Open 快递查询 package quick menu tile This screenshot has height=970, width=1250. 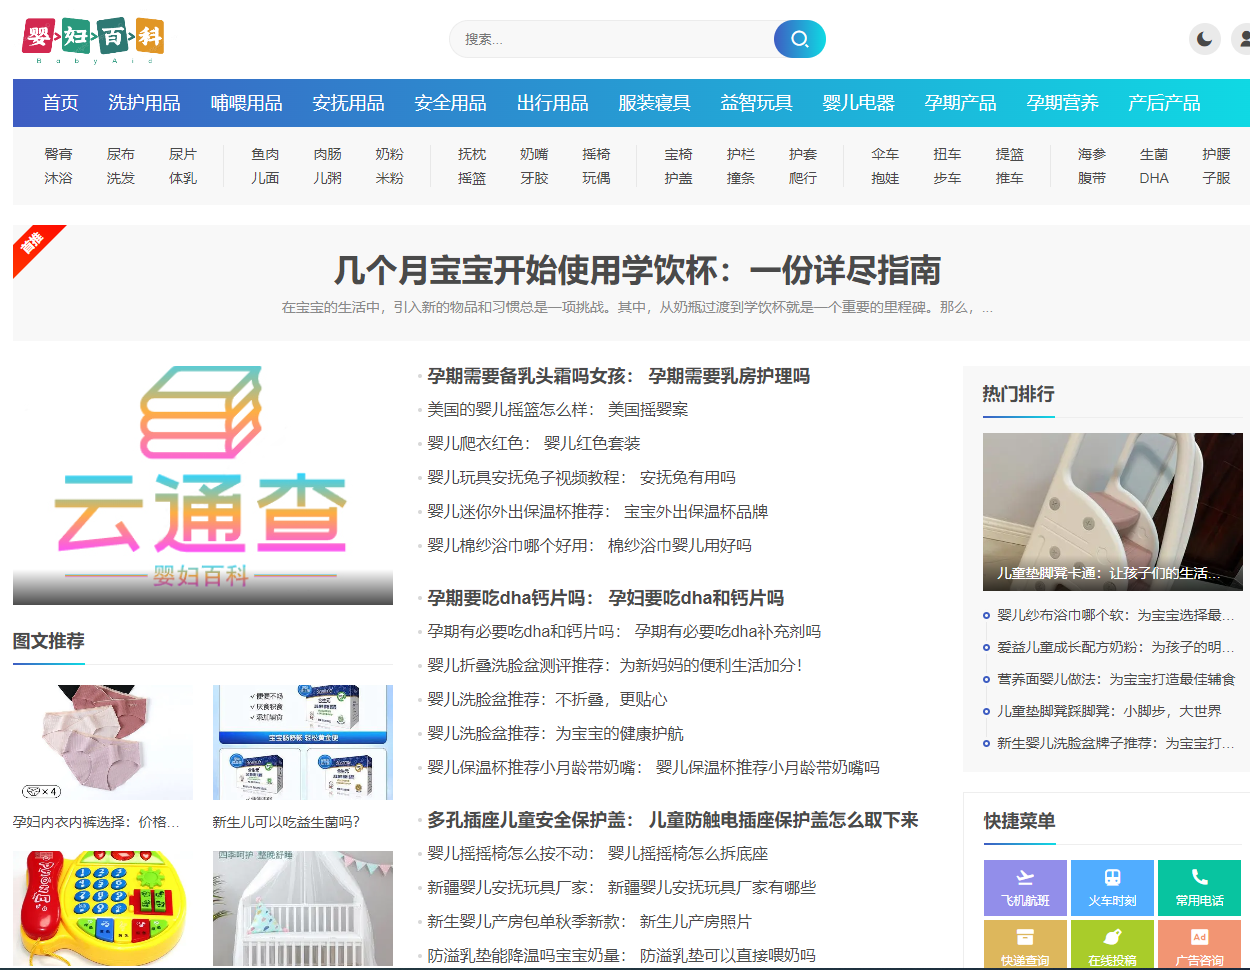coord(1025,945)
